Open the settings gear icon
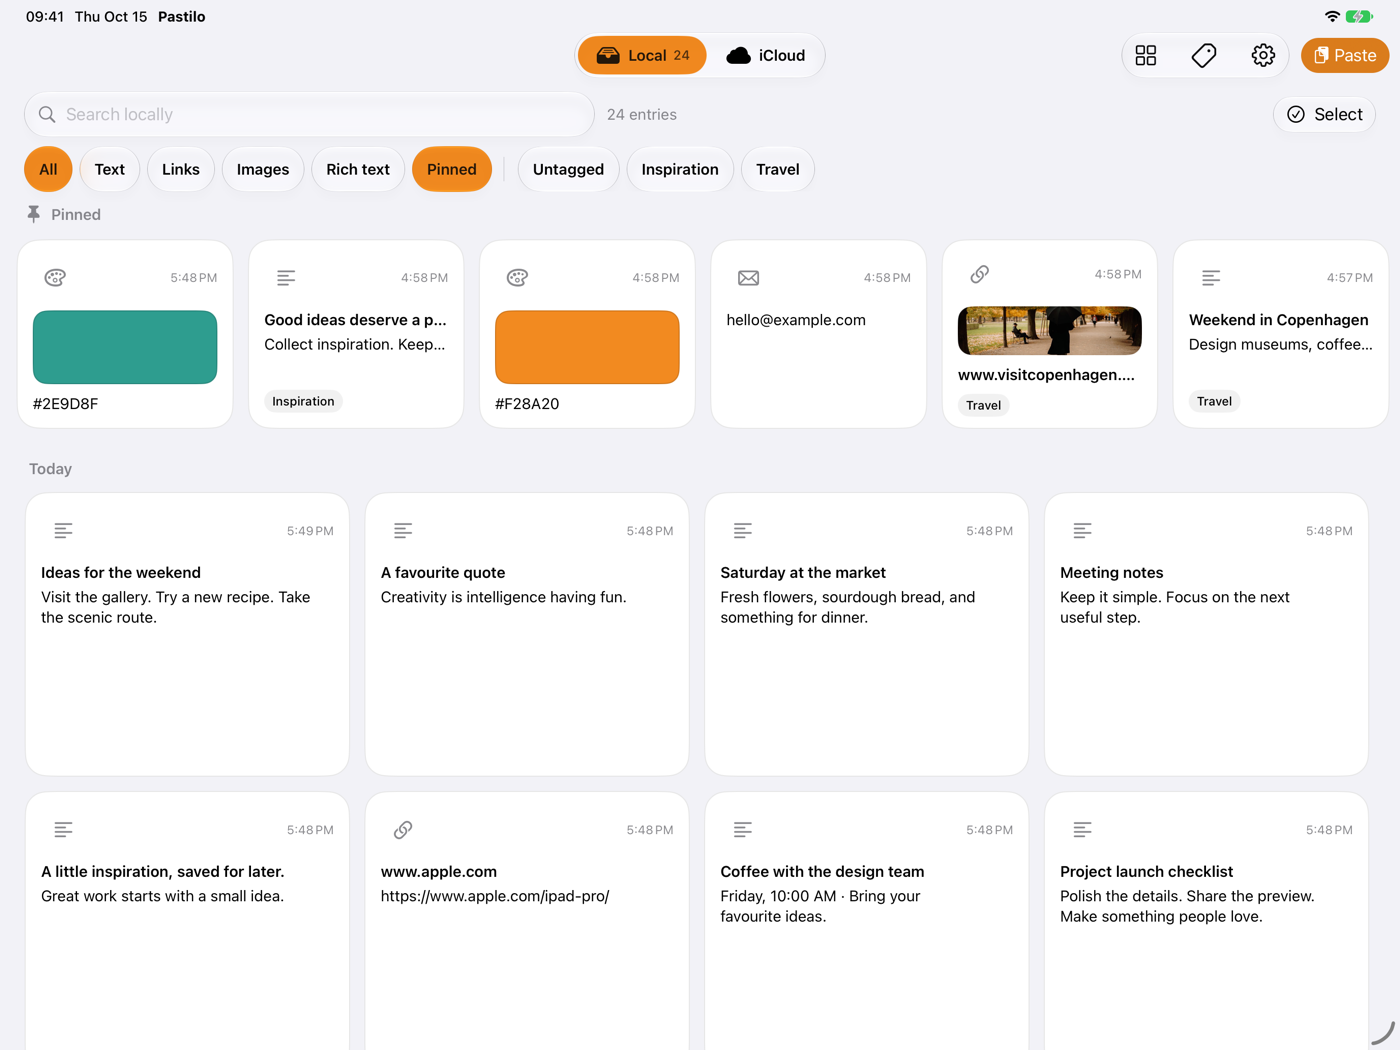This screenshot has width=1400, height=1050. coord(1263,56)
